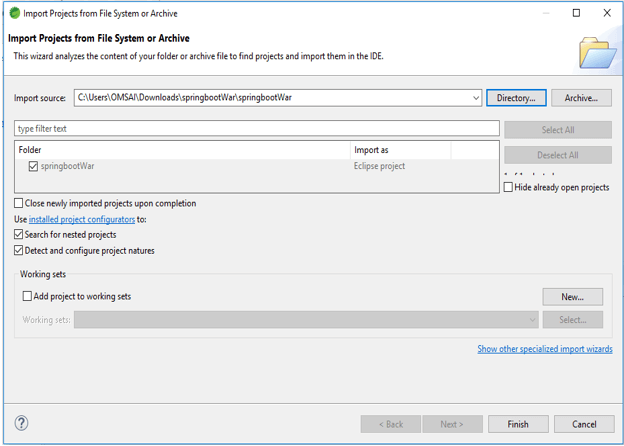
Task: Click the type filter text field
Action: click(256, 129)
